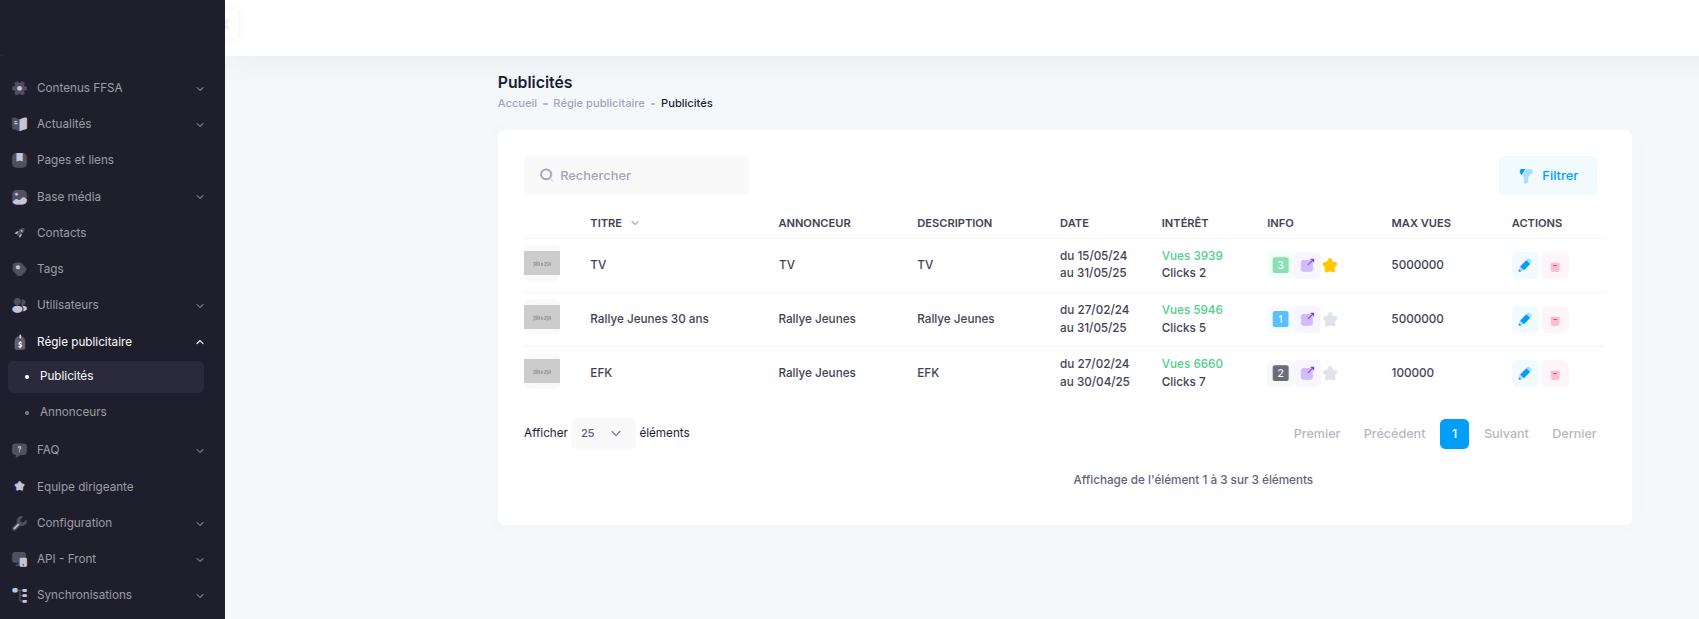Go to page 1 in pagination
The height and width of the screenshot is (619, 1699).
(1454, 434)
